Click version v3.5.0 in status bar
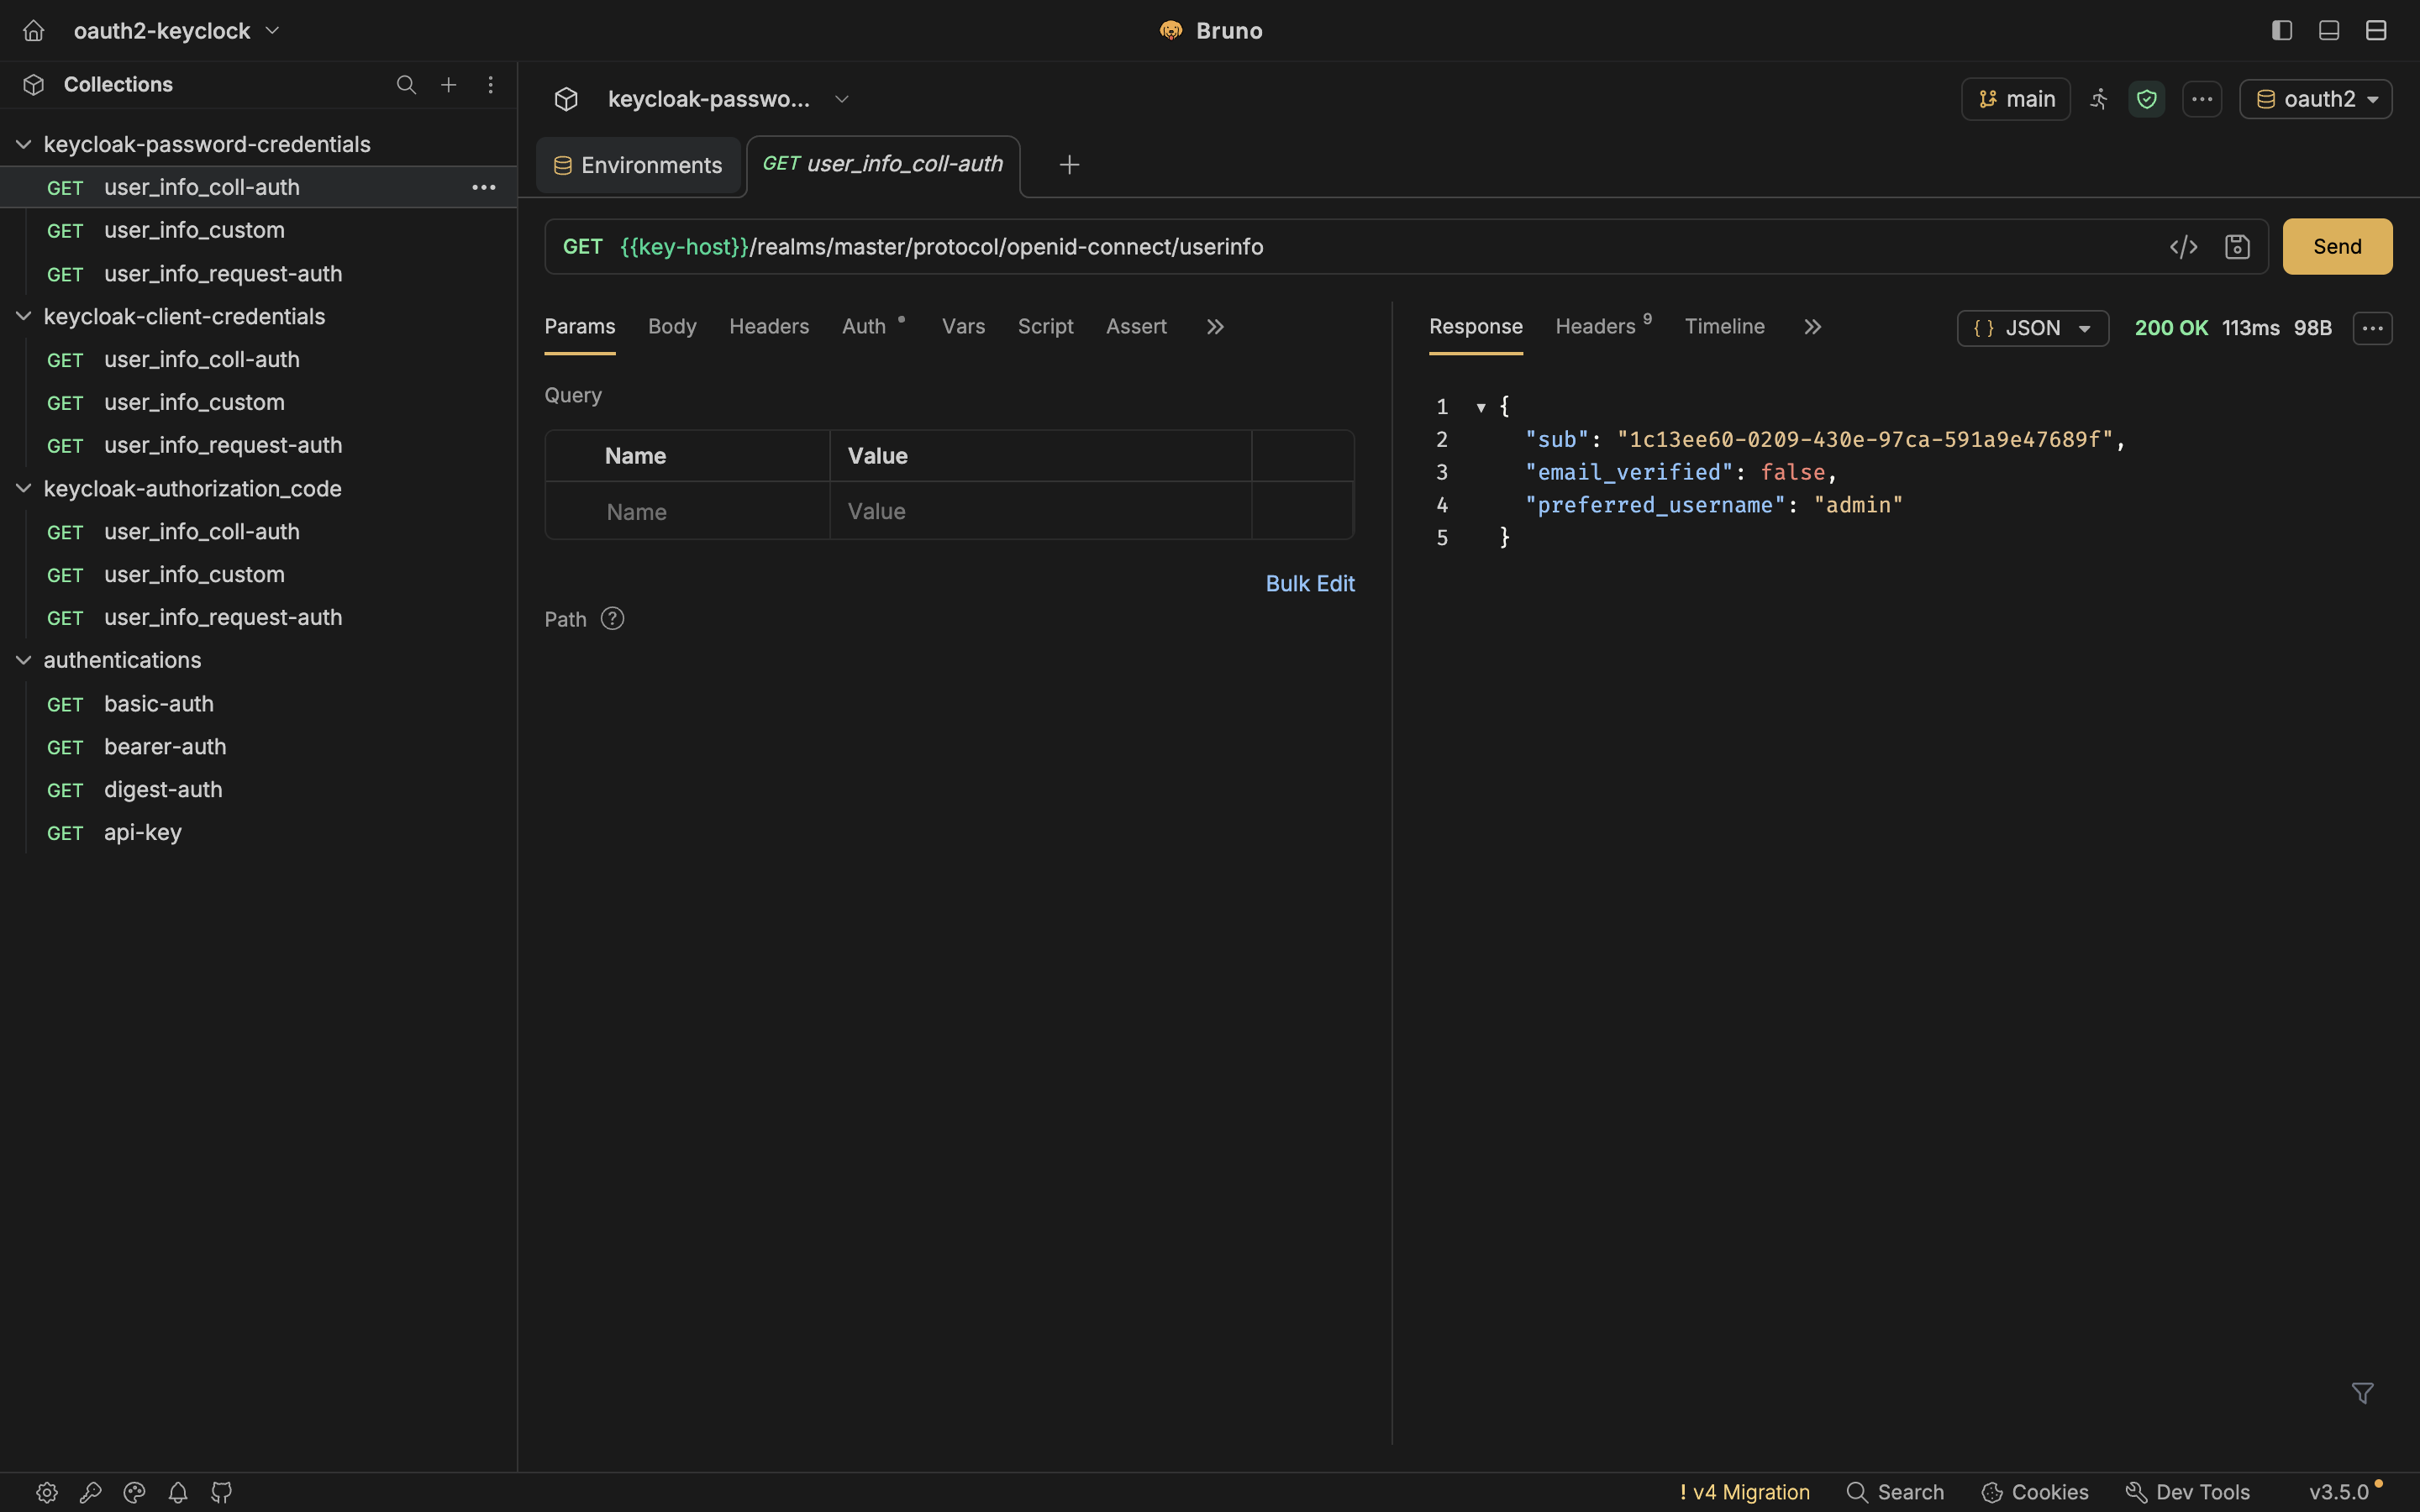This screenshot has height=1512, width=2420. coord(2338,1492)
